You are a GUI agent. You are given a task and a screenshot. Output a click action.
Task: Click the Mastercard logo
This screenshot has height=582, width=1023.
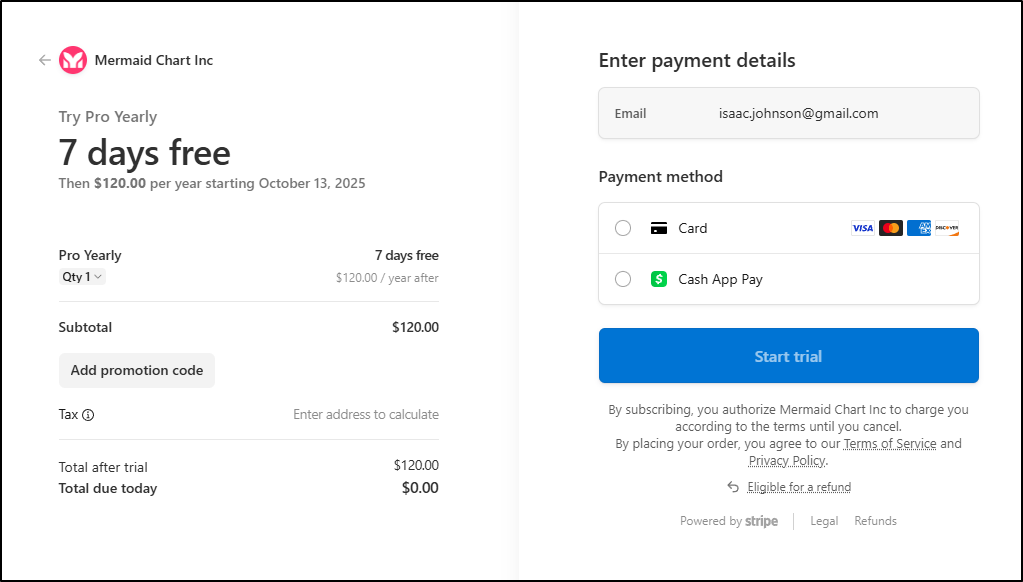coord(890,228)
